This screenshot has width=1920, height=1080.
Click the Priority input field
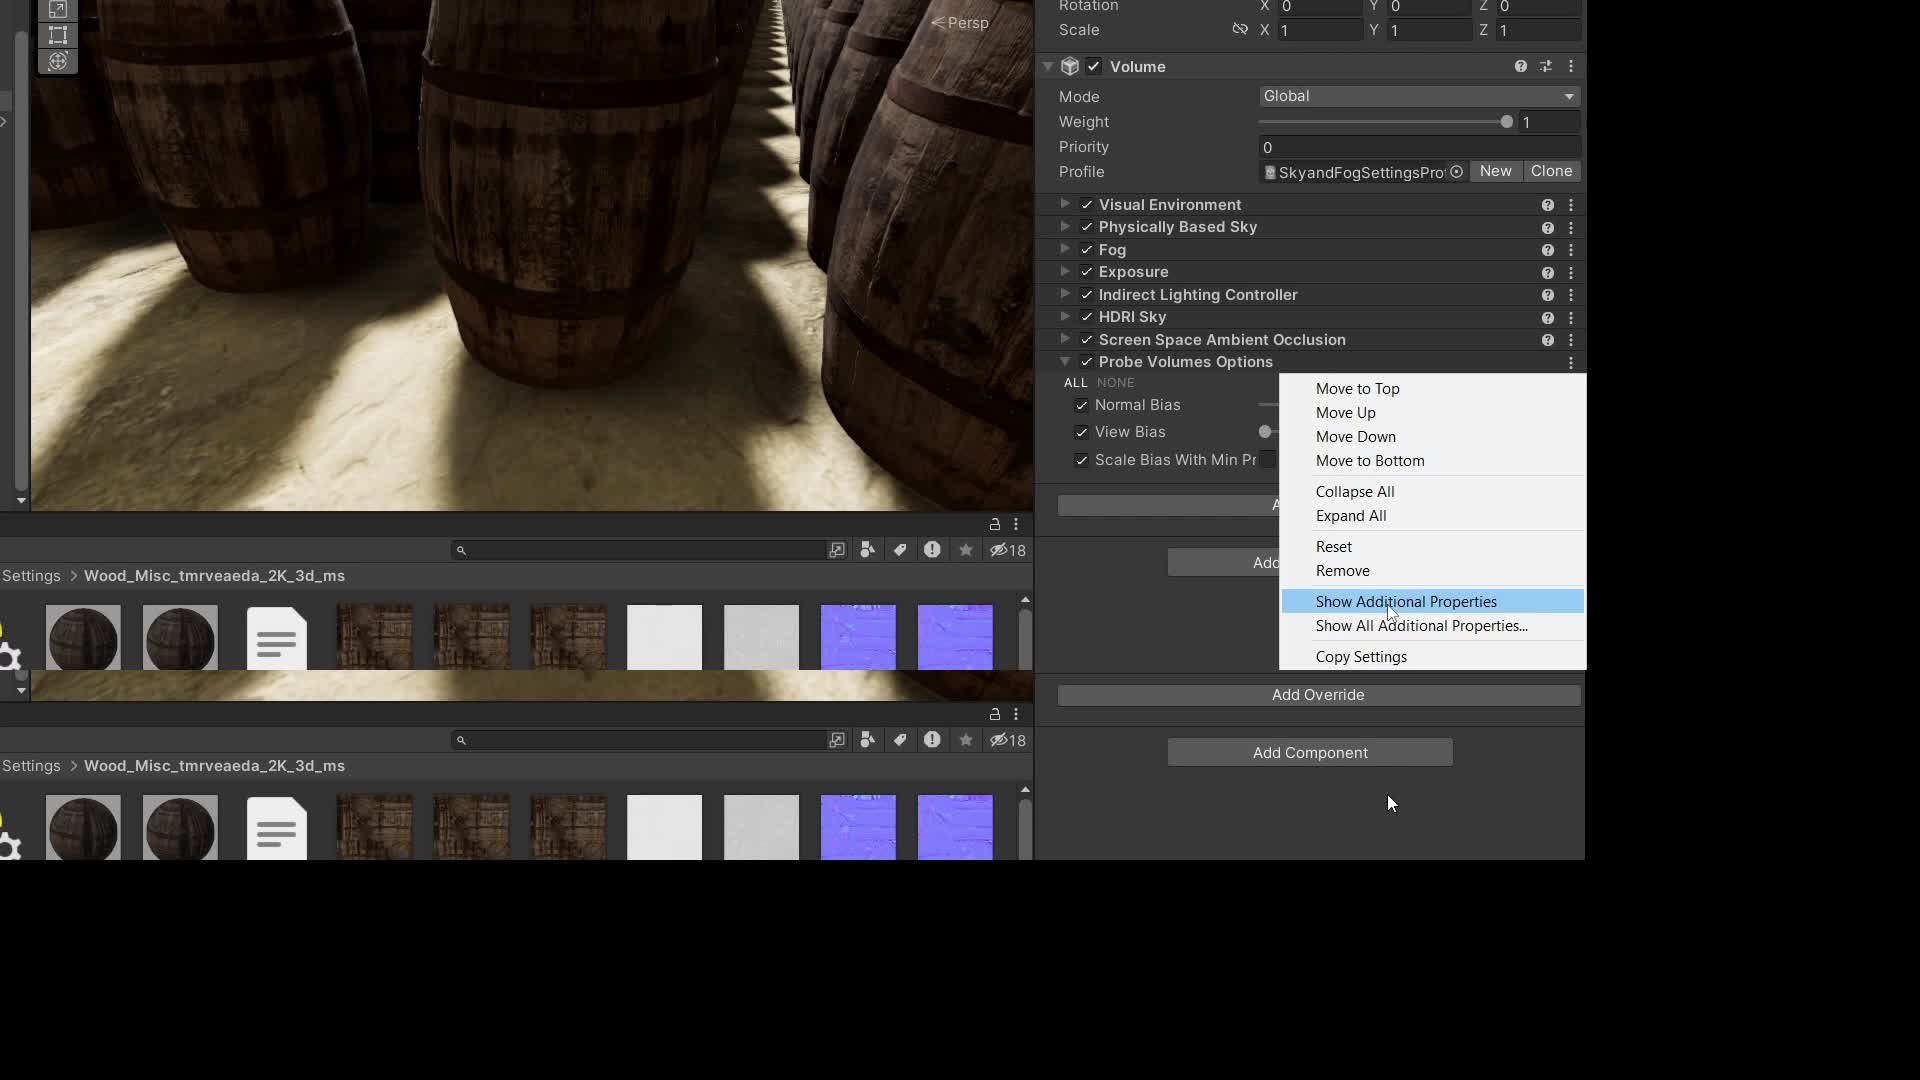click(1418, 147)
